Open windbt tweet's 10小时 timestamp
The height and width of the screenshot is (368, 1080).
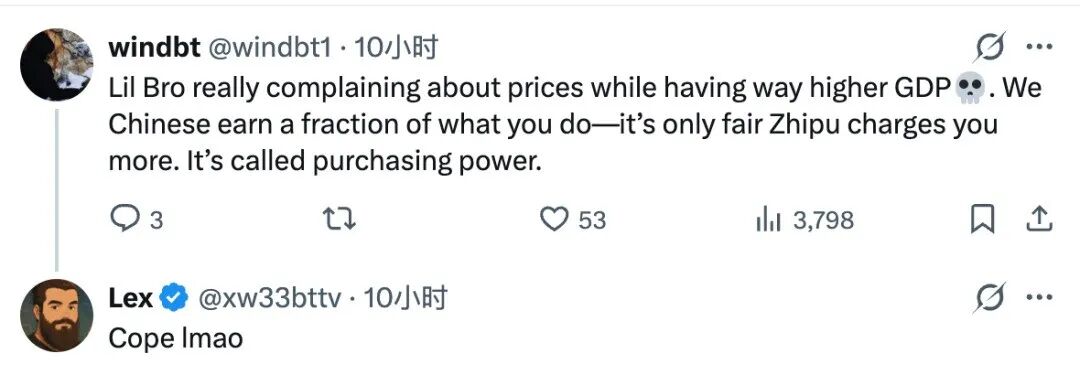point(397,48)
